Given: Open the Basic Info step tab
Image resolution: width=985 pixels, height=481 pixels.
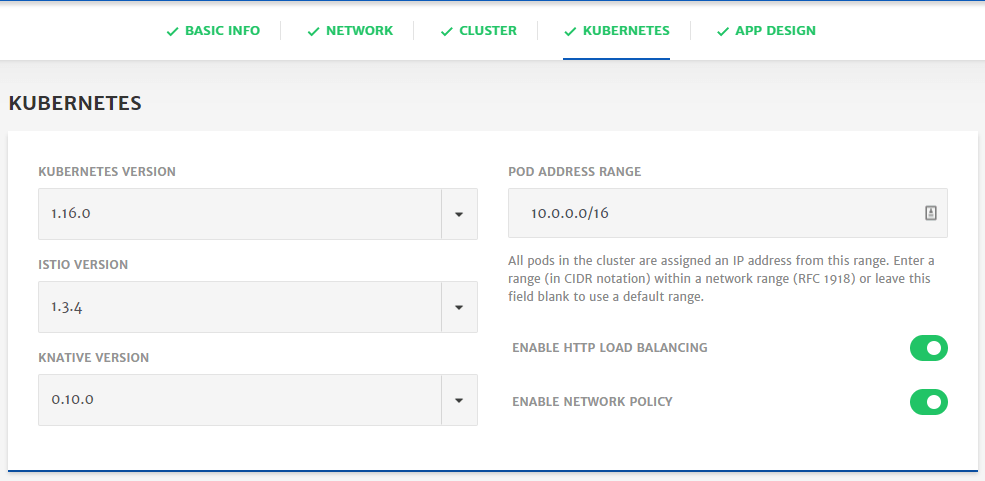Looking at the screenshot, I should pos(213,31).
